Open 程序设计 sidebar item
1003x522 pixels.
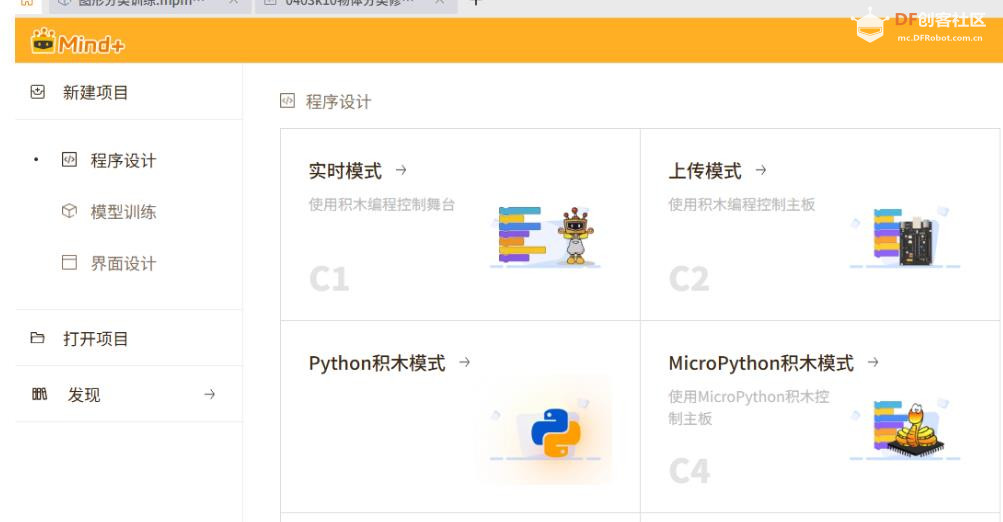(123, 161)
